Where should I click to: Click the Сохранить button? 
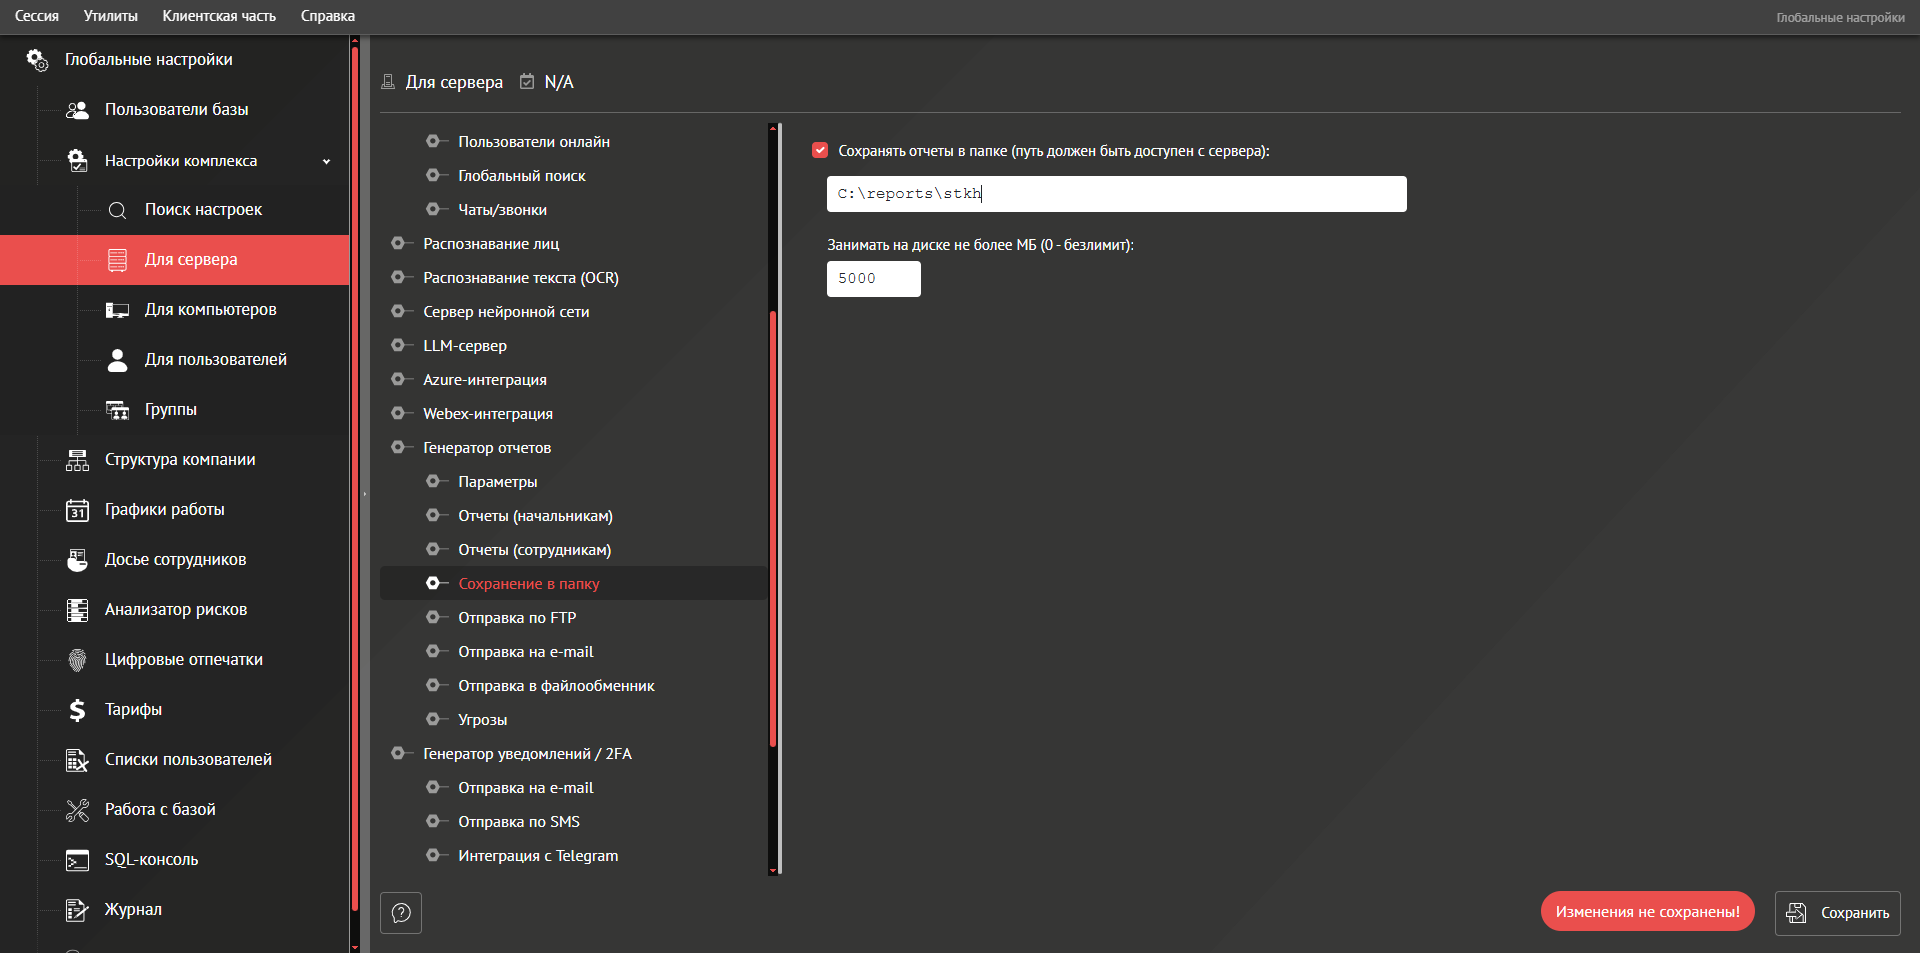[x=1837, y=913]
